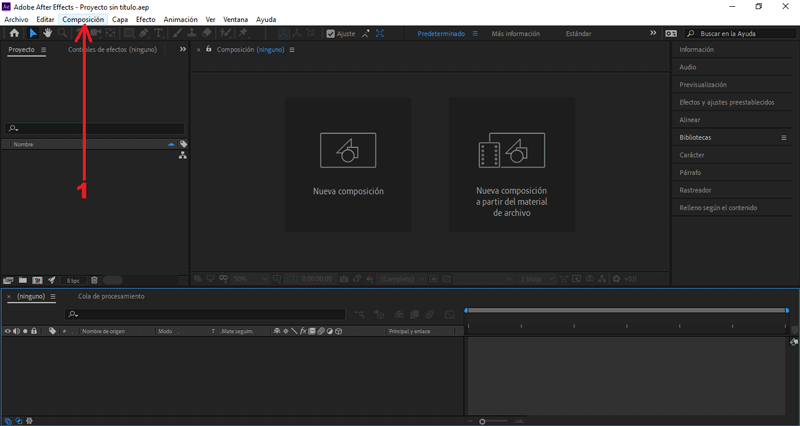Click the Buscar en la Ayuda search field
The height and width of the screenshot is (426, 800).
tap(741, 34)
